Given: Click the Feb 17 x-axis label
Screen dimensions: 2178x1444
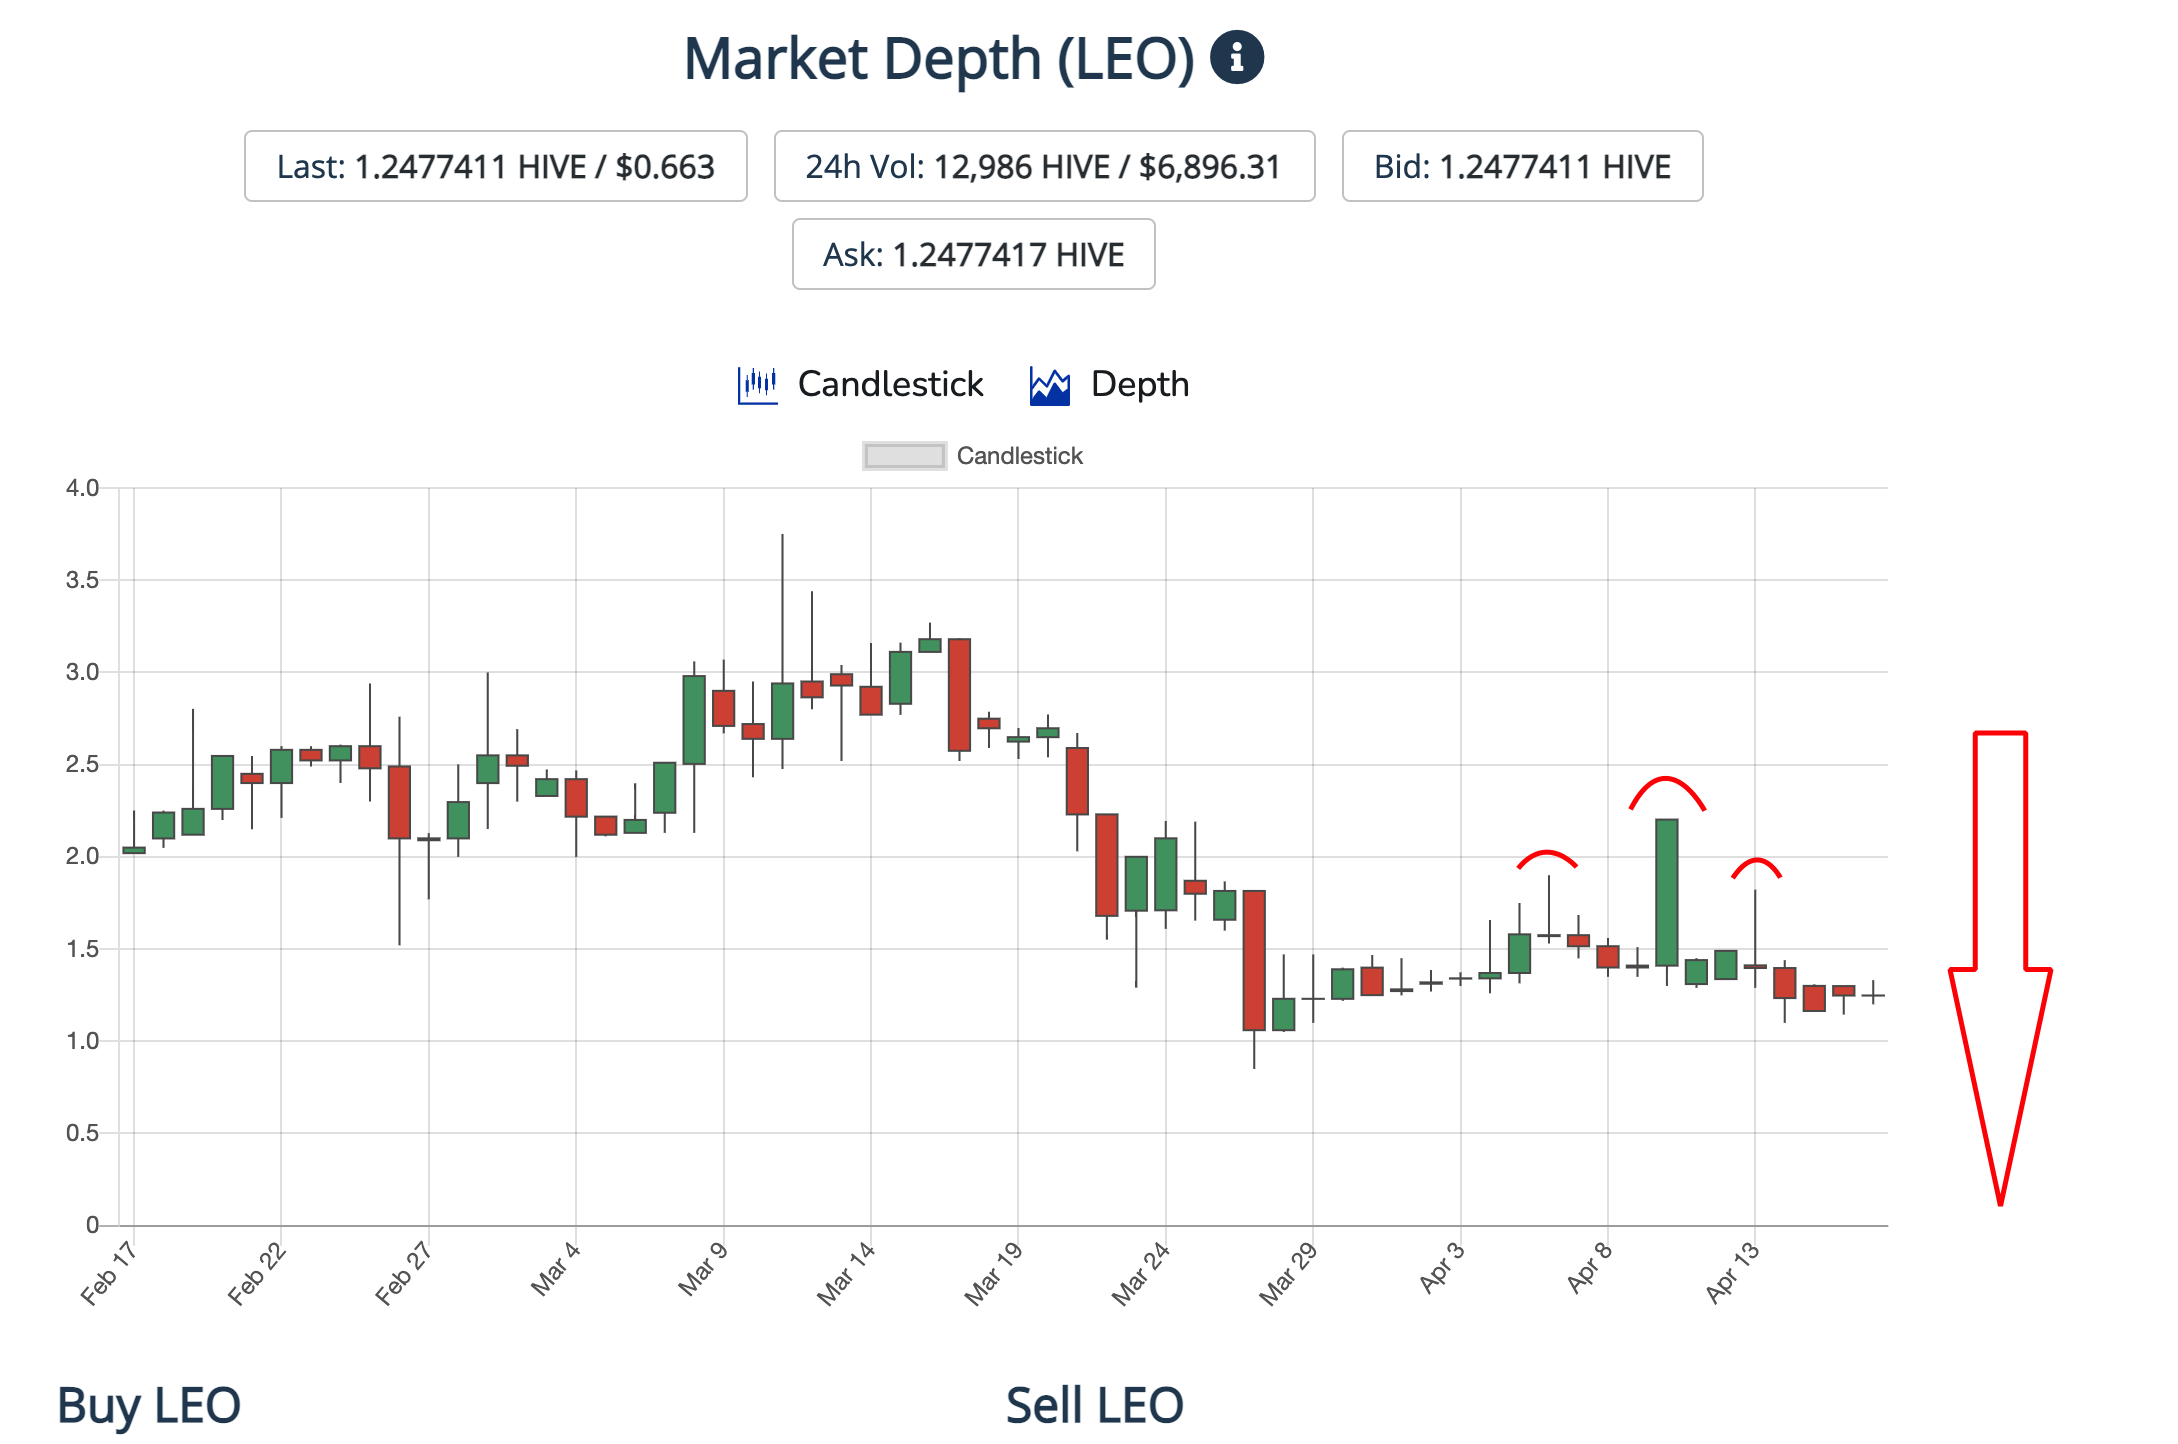Looking at the screenshot, I should tap(108, 1273).
